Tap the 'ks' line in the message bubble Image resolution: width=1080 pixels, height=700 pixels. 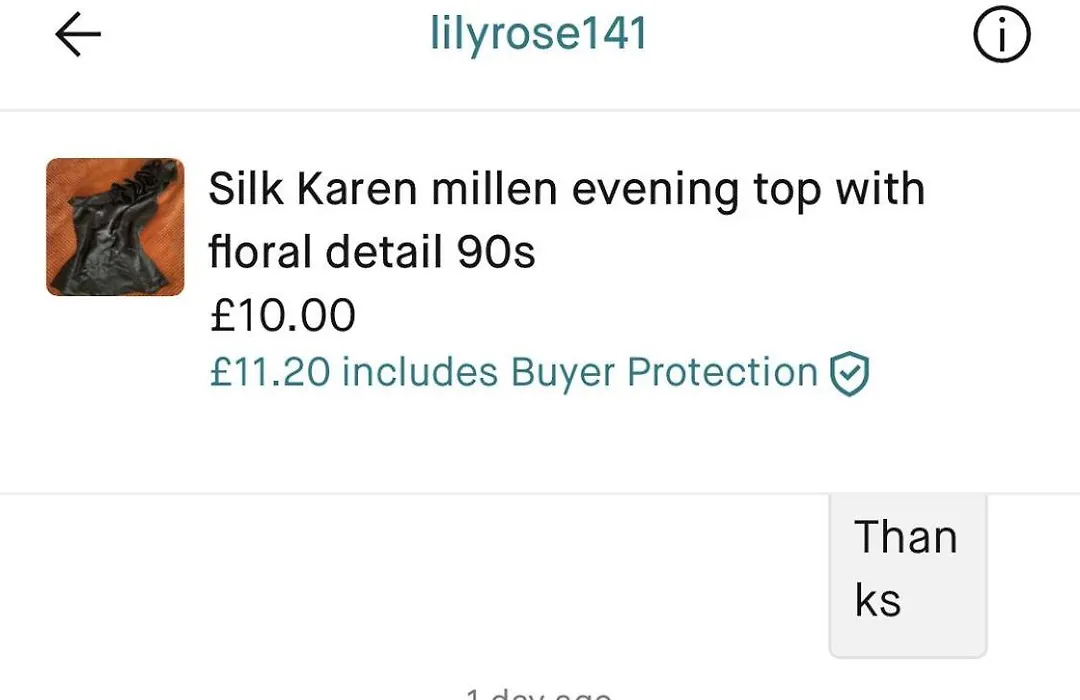(878, 599)
